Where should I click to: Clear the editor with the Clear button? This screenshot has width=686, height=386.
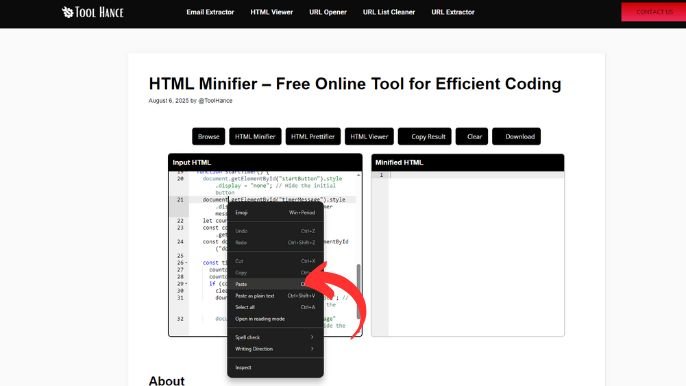(x=472, y=137)
